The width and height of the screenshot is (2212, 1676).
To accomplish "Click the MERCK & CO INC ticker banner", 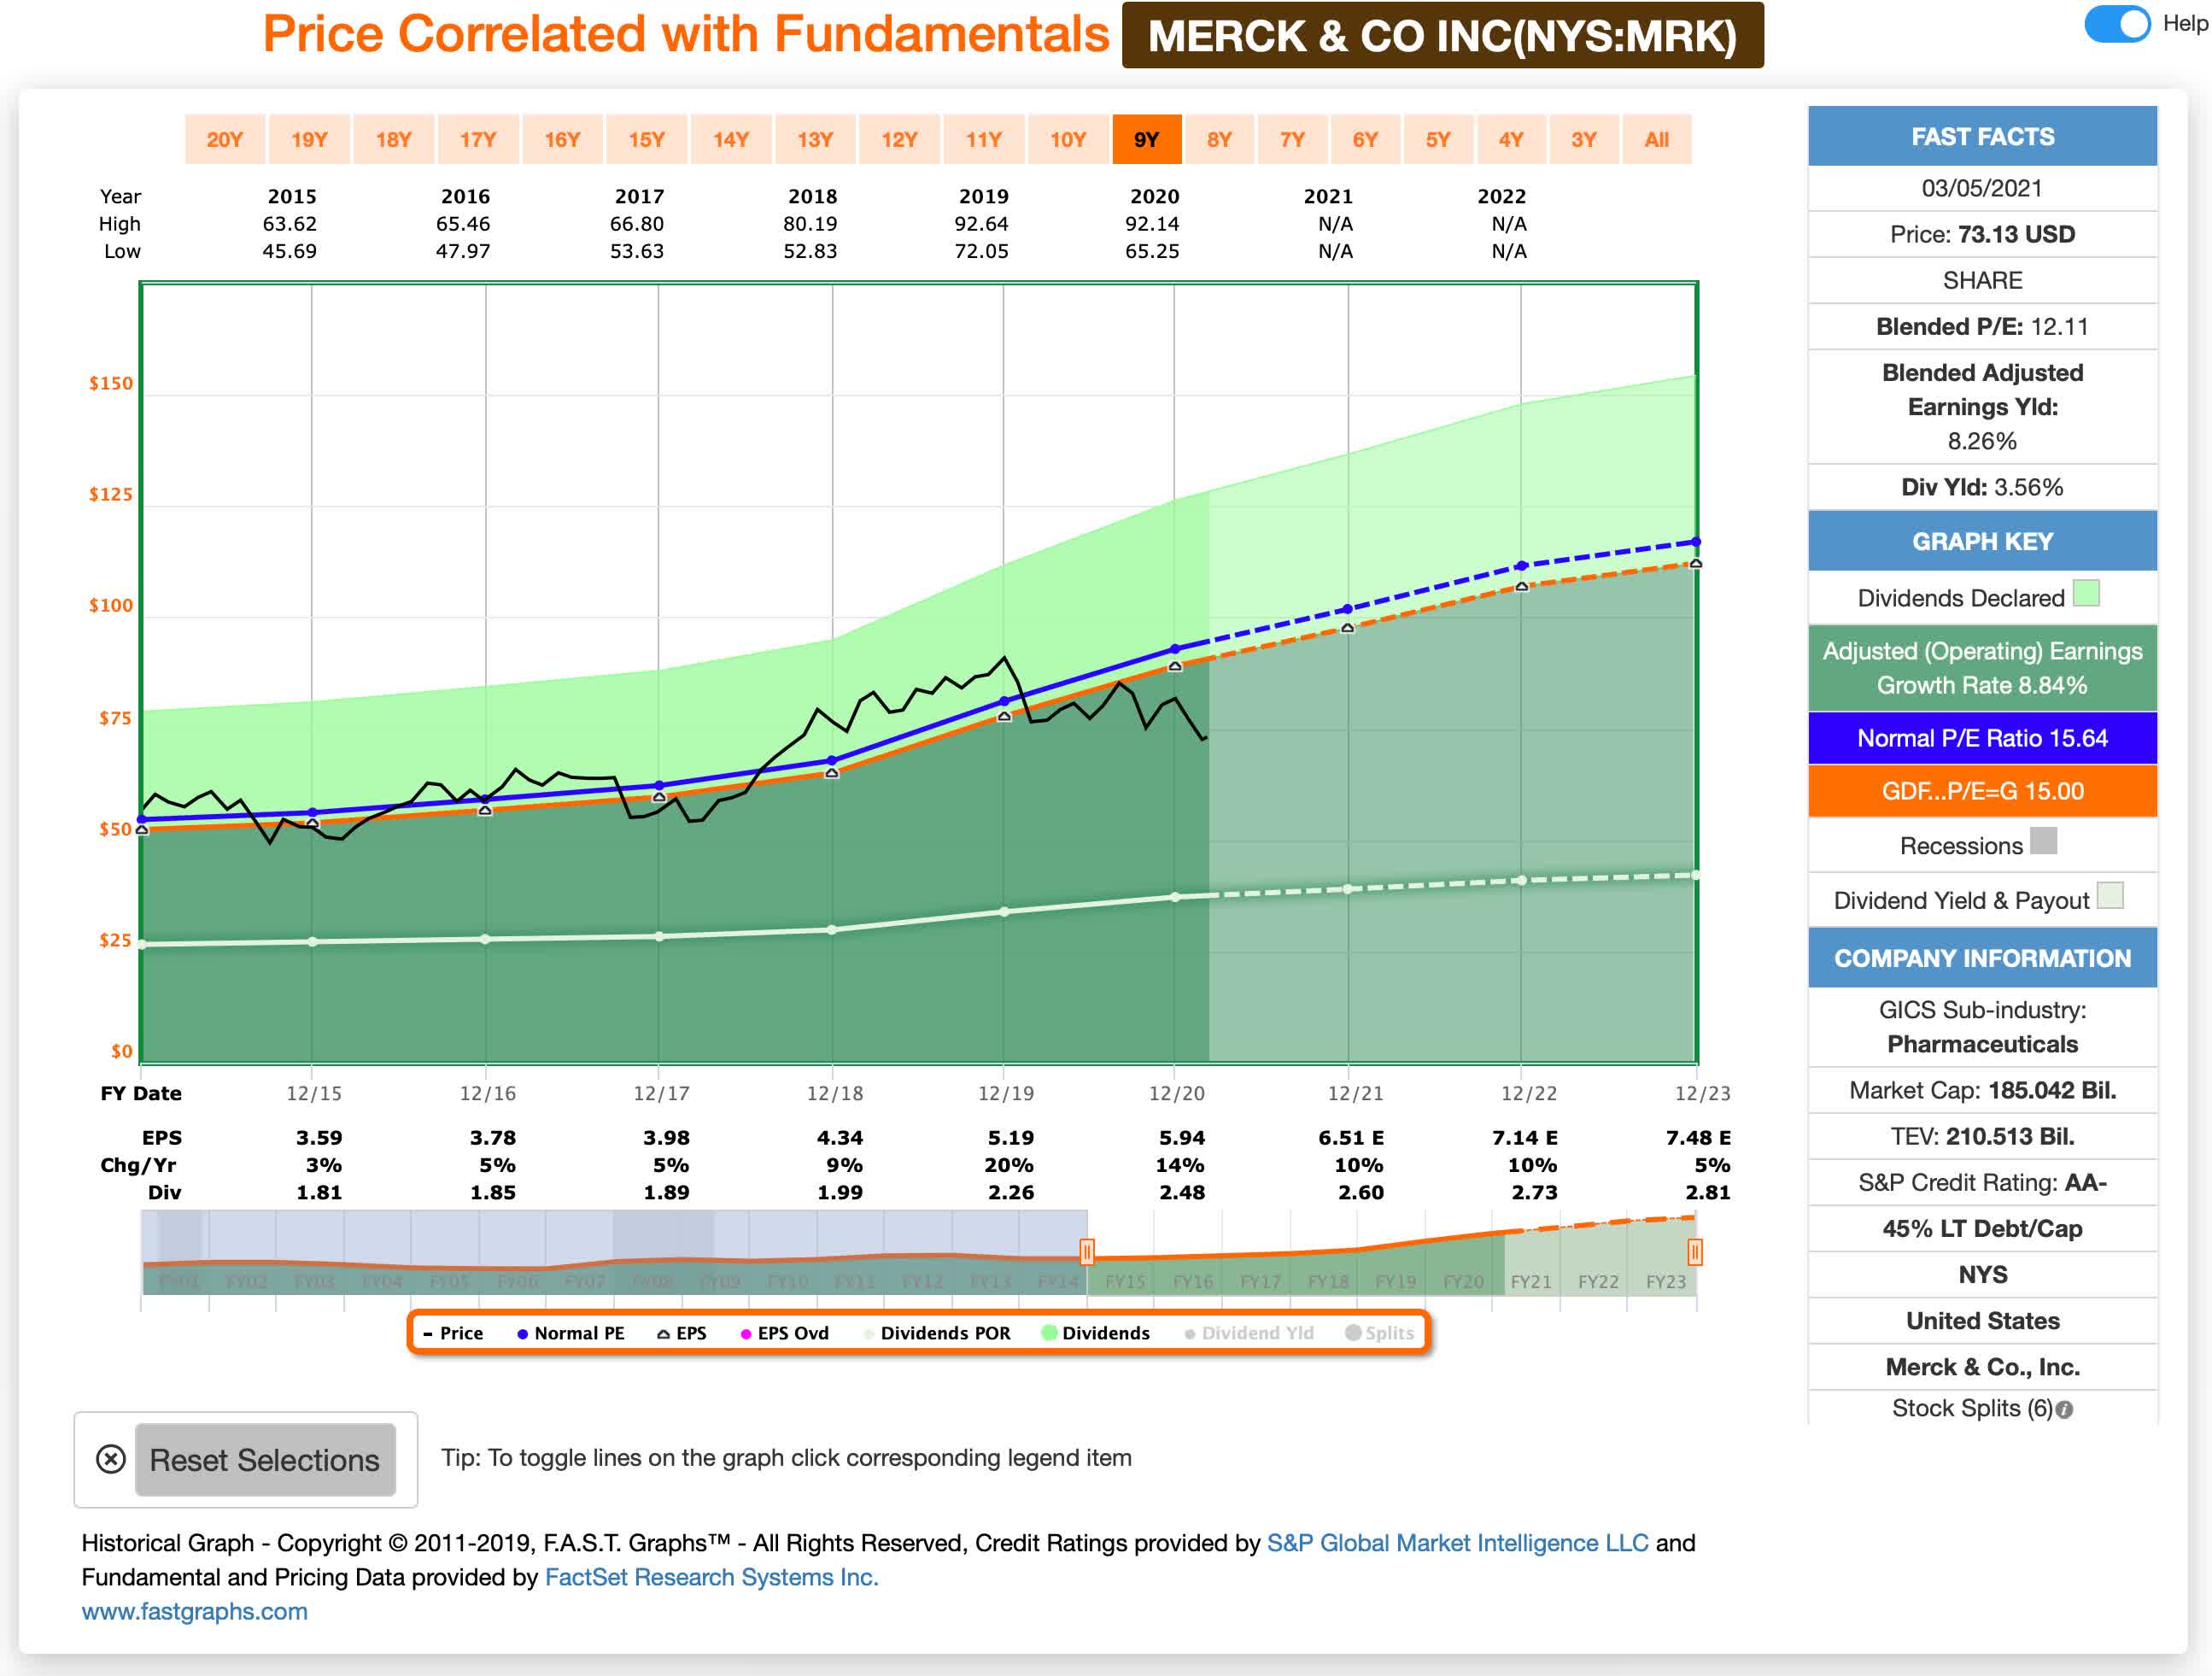I will click(x=1442, y=36).
